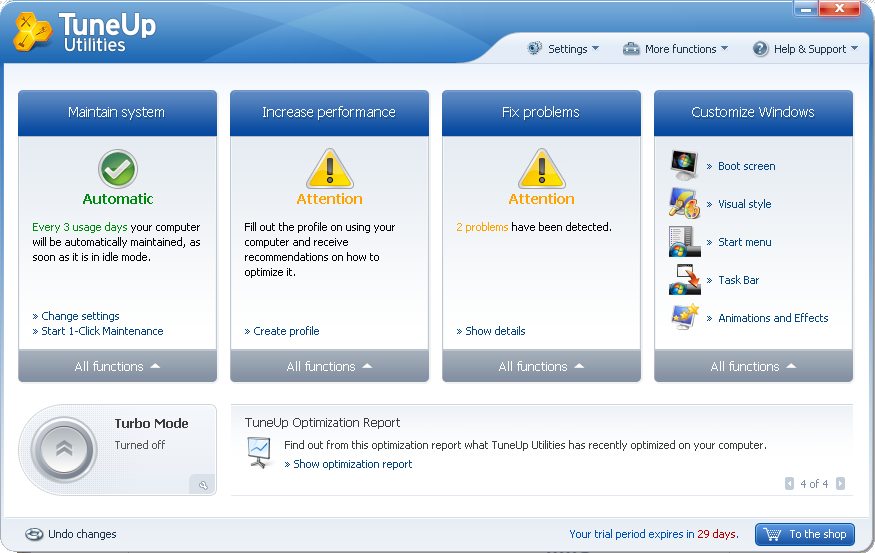Expand All functions under Customize Windows
Viewport: 875px width, 553px height.
point(753,366)
